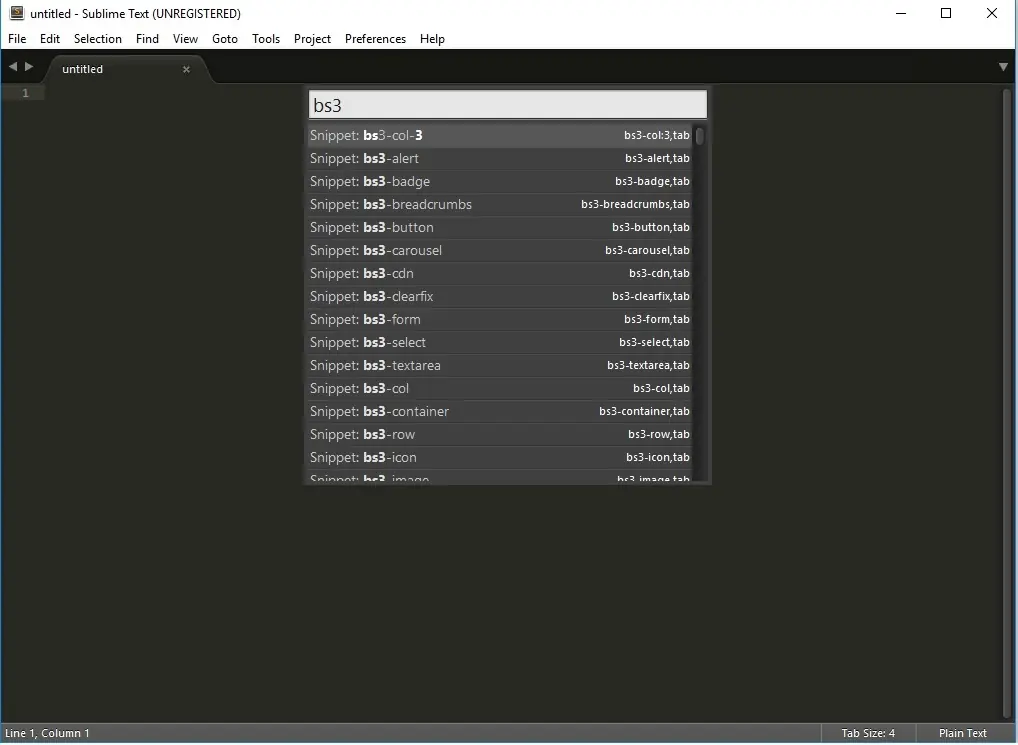The width and height of the screenshot is (1018, 745).
Task: Select Snippet: bs3-button
Action: click(x=500, y=228)
